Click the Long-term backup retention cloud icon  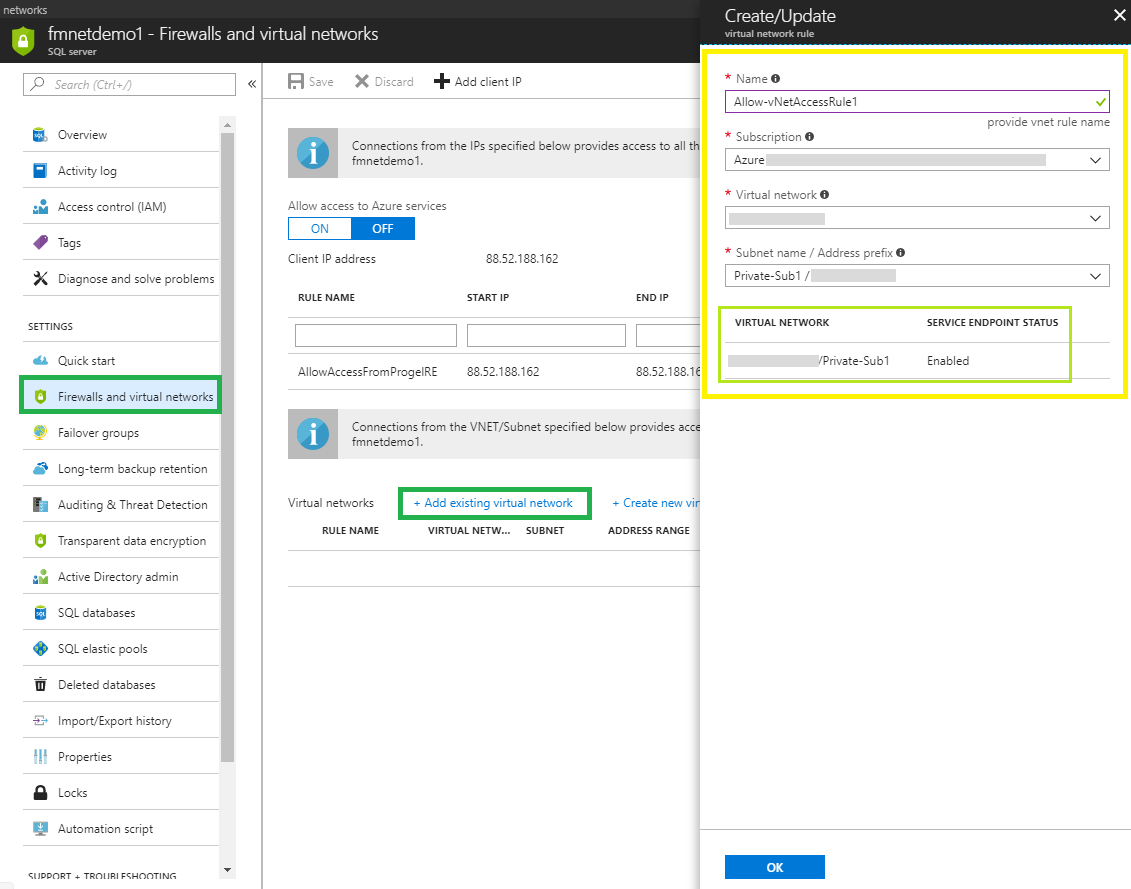40,468
